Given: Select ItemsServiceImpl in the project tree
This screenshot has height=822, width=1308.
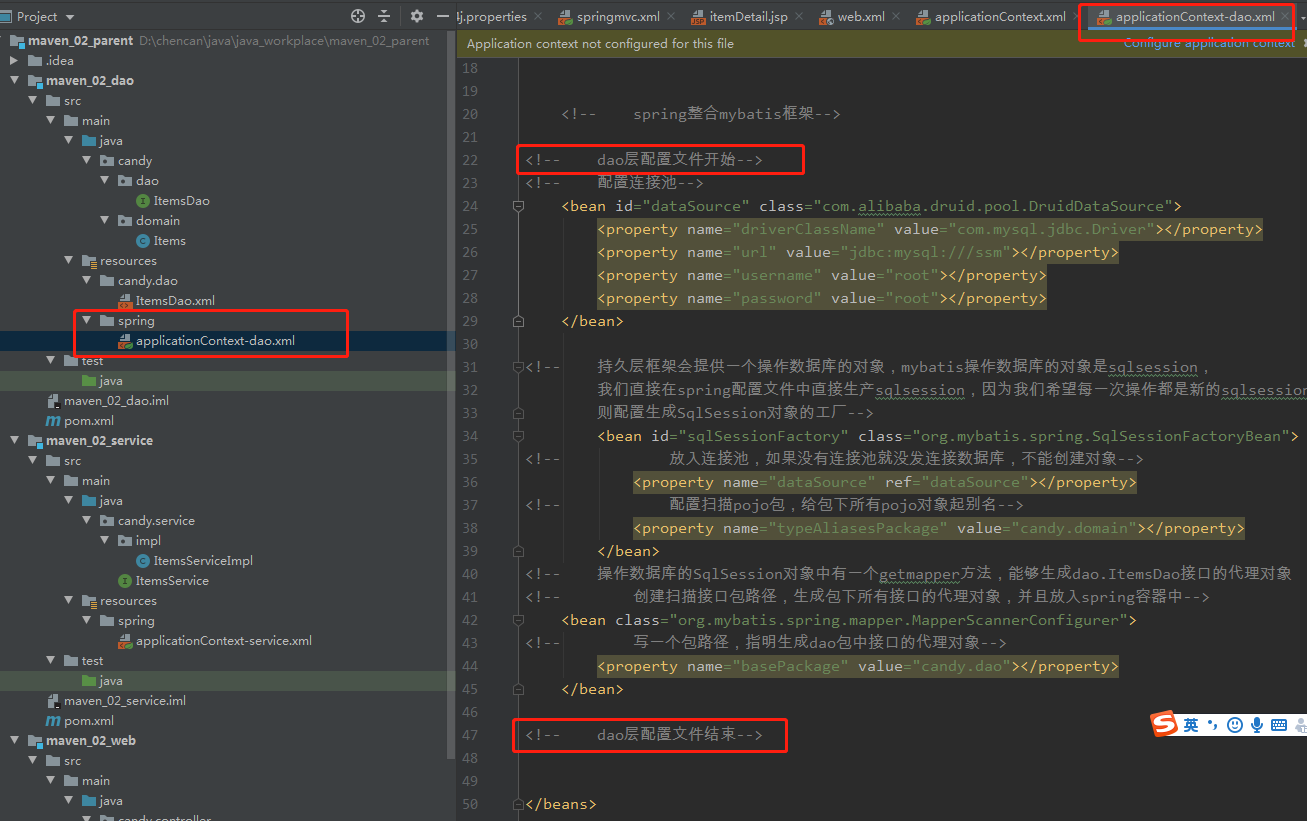Looking at the screenshot, I should pyautogui.click(x=203, y=561).
